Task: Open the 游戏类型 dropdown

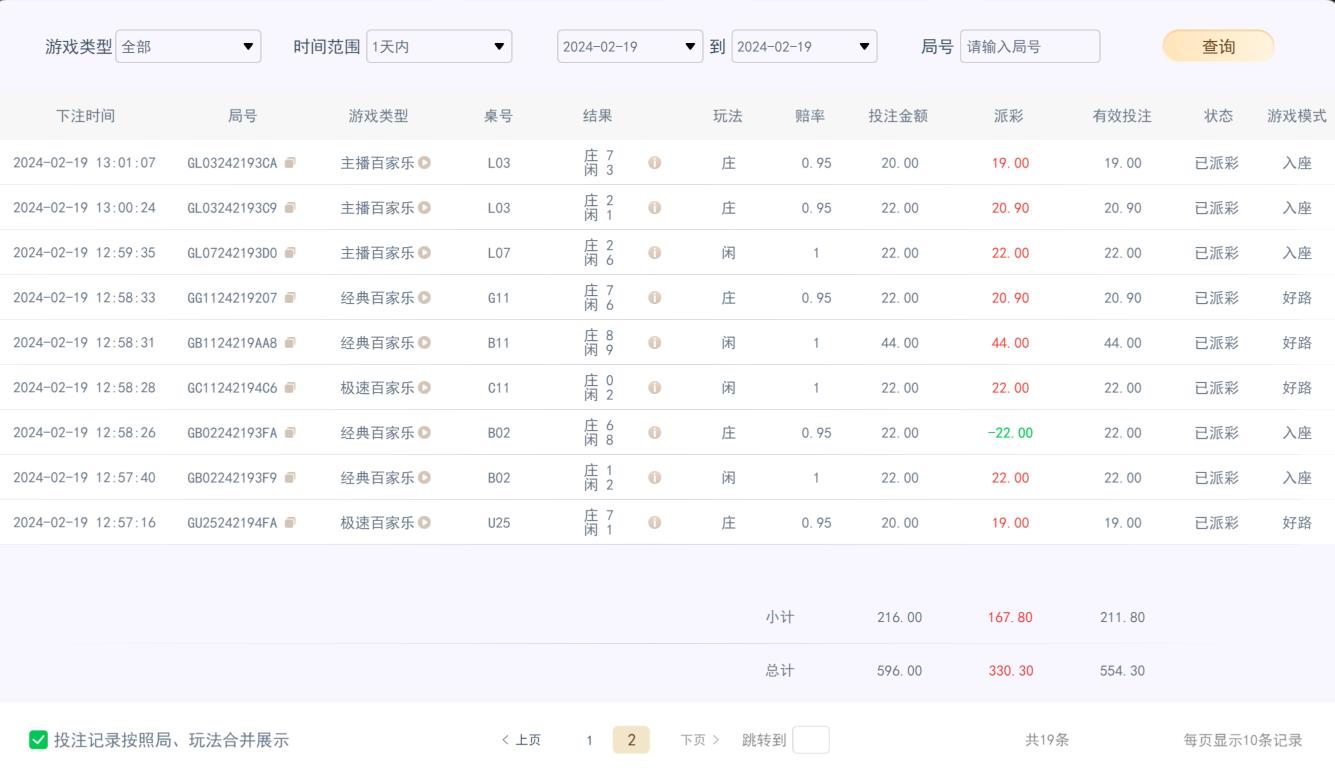Action: [x=188, y=47]
